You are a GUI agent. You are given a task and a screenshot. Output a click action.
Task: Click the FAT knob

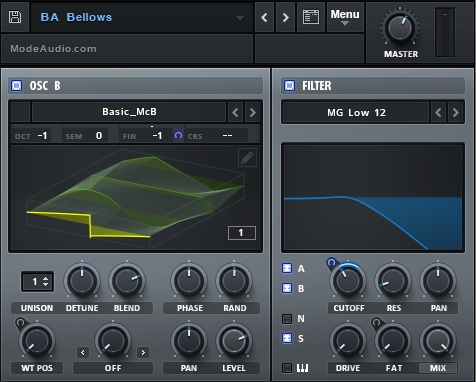click(x=393, y=340)
